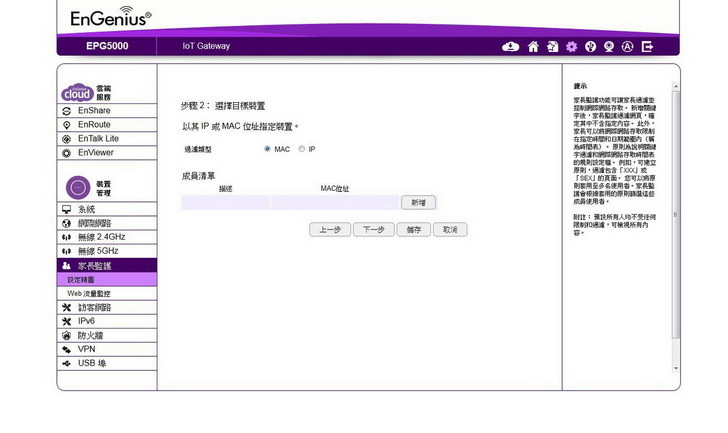Image resolution: width=728 pixels, height=433 pixels.
Task: Click the circled A icon in the header
Action: click(628, 46)
